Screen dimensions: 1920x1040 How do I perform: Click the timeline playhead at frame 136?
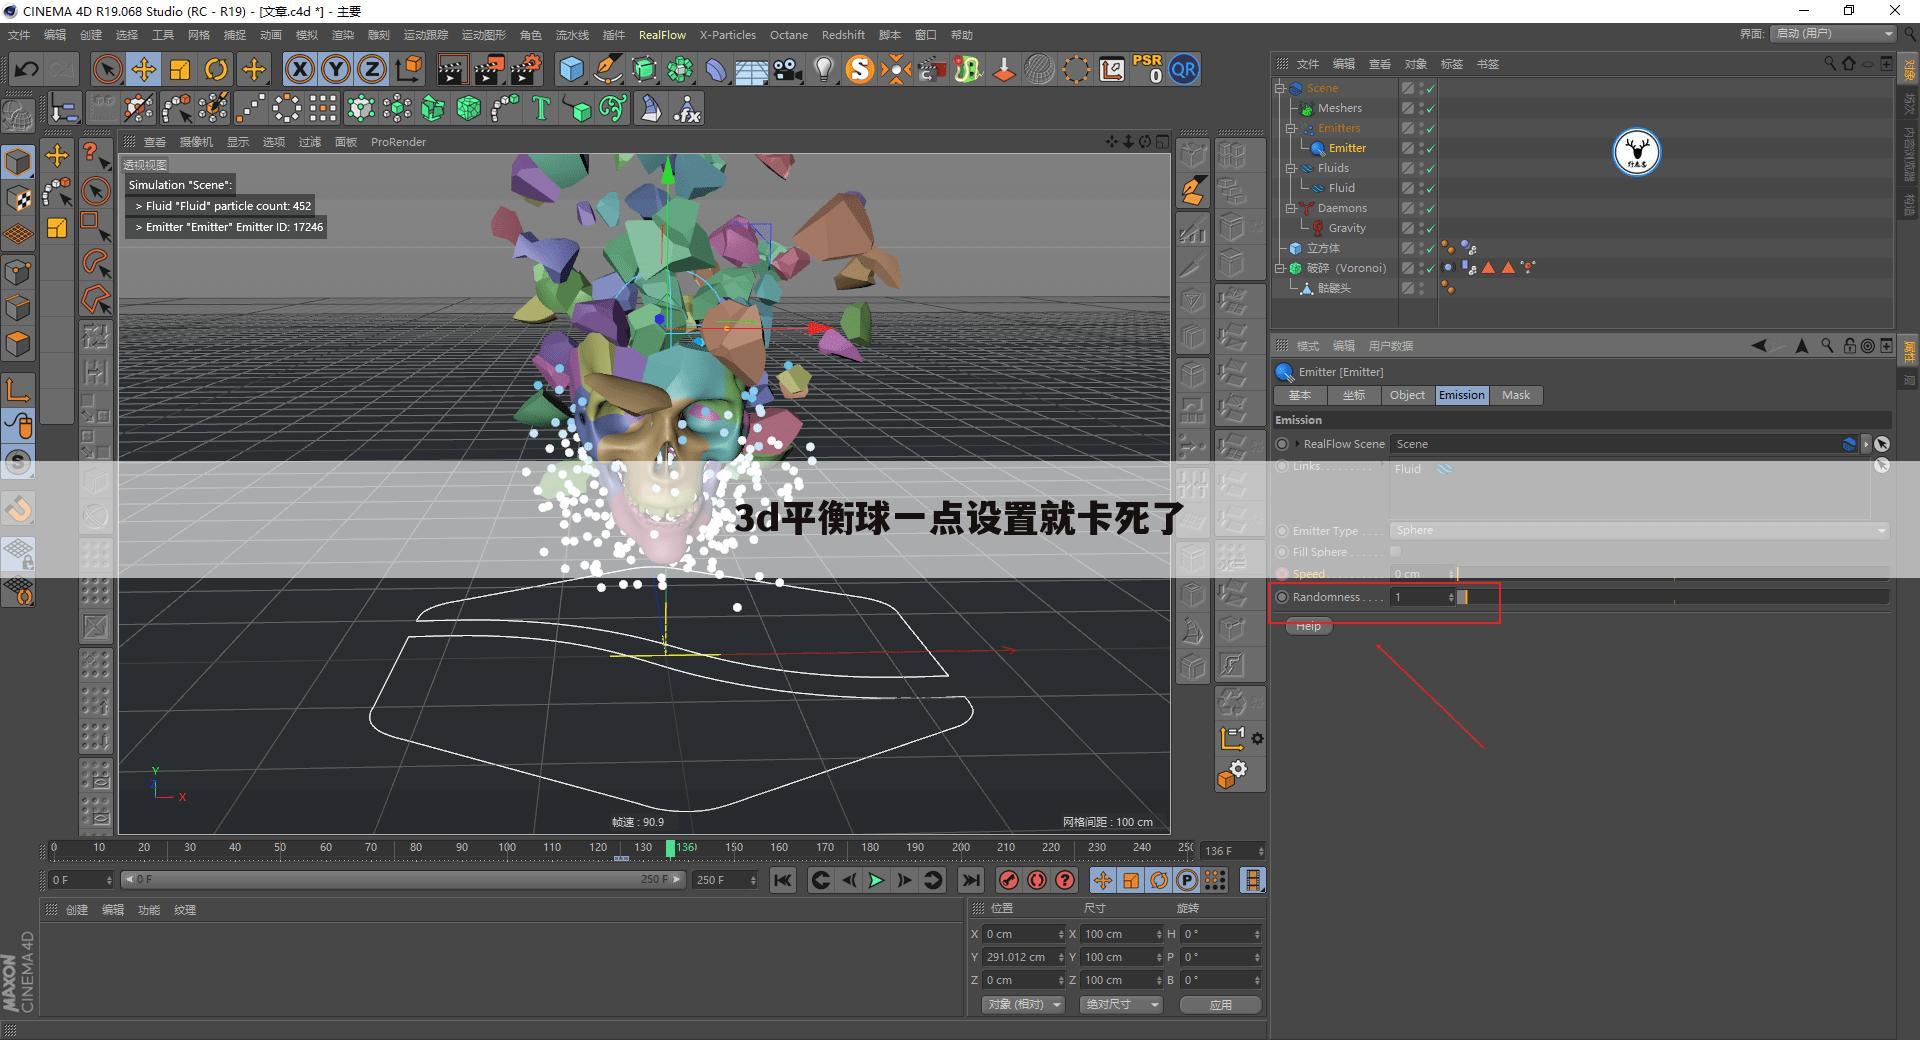coord(670,849)
